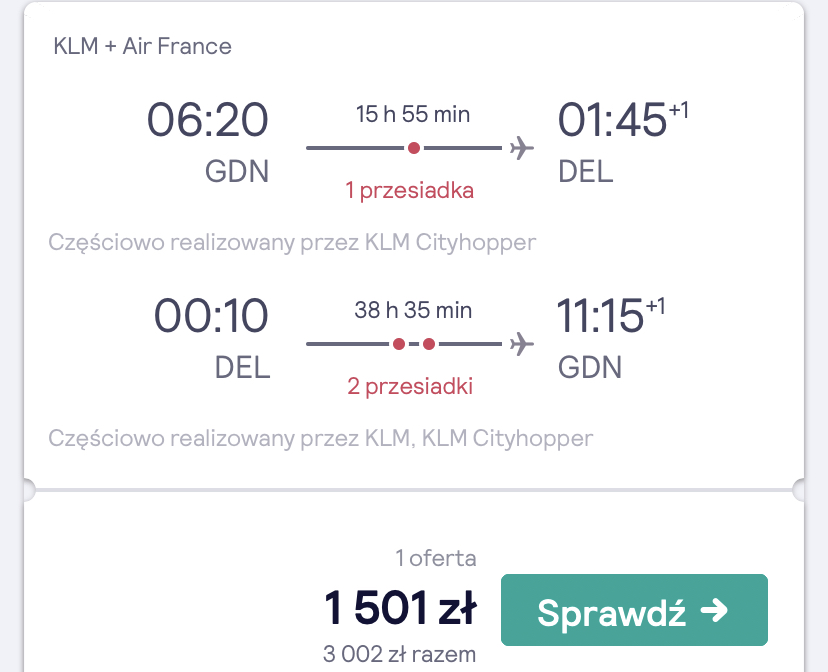Click the 2 przesiadki label
Viewport: 828px width, 672px height.
coord(410,386)
